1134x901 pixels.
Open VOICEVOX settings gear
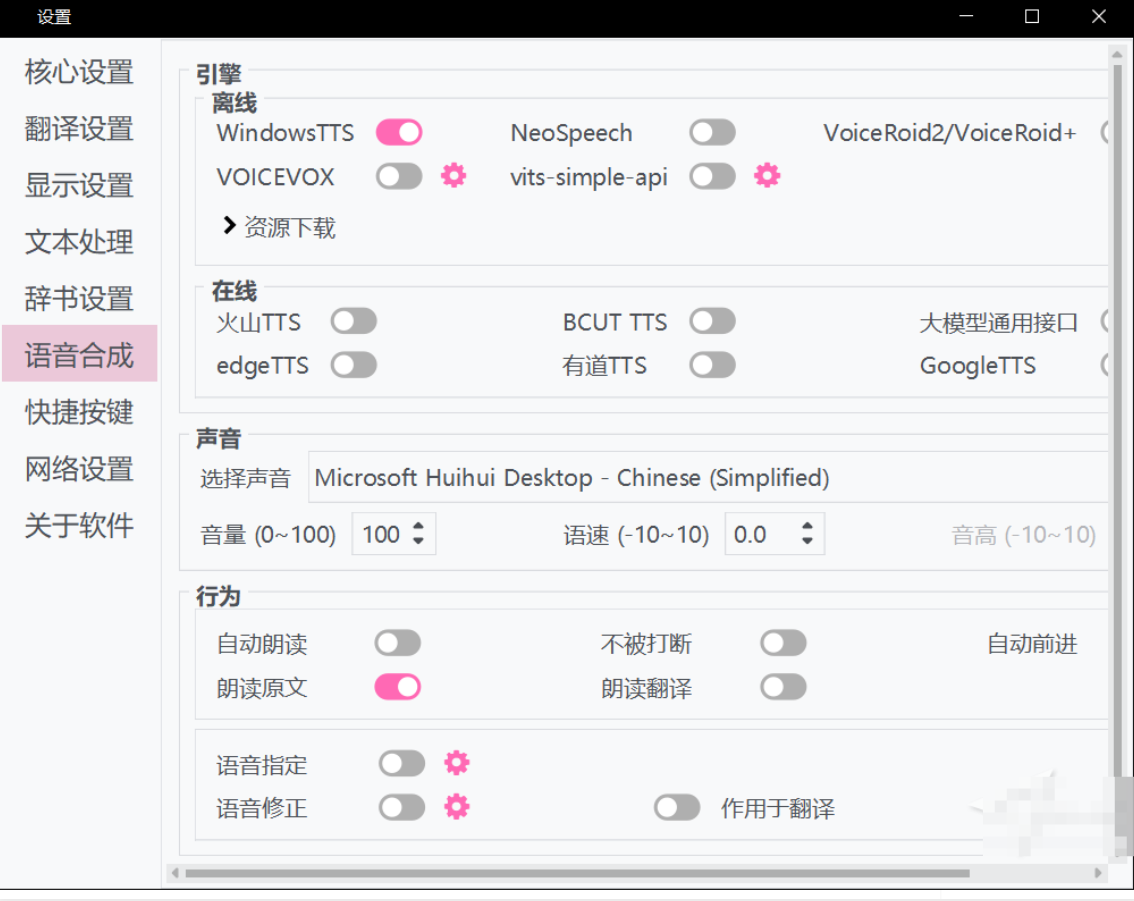(x=453, y=176)
